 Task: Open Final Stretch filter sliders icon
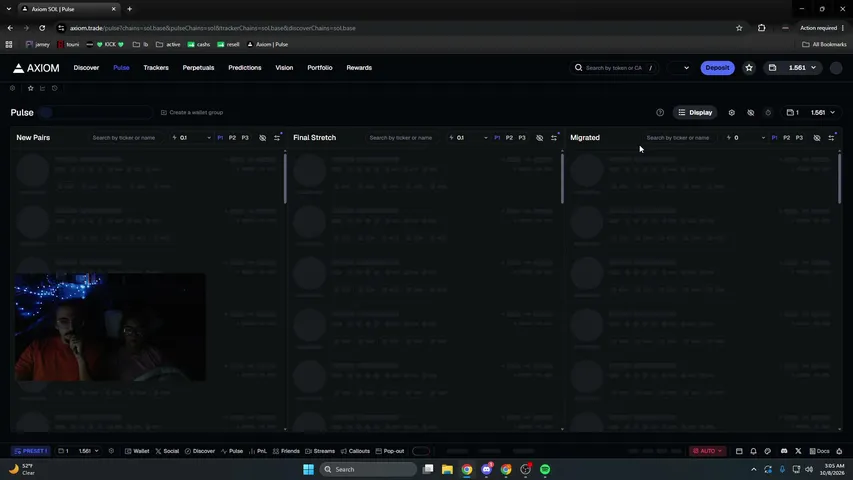pyautogui.click(x=554, y=138)
